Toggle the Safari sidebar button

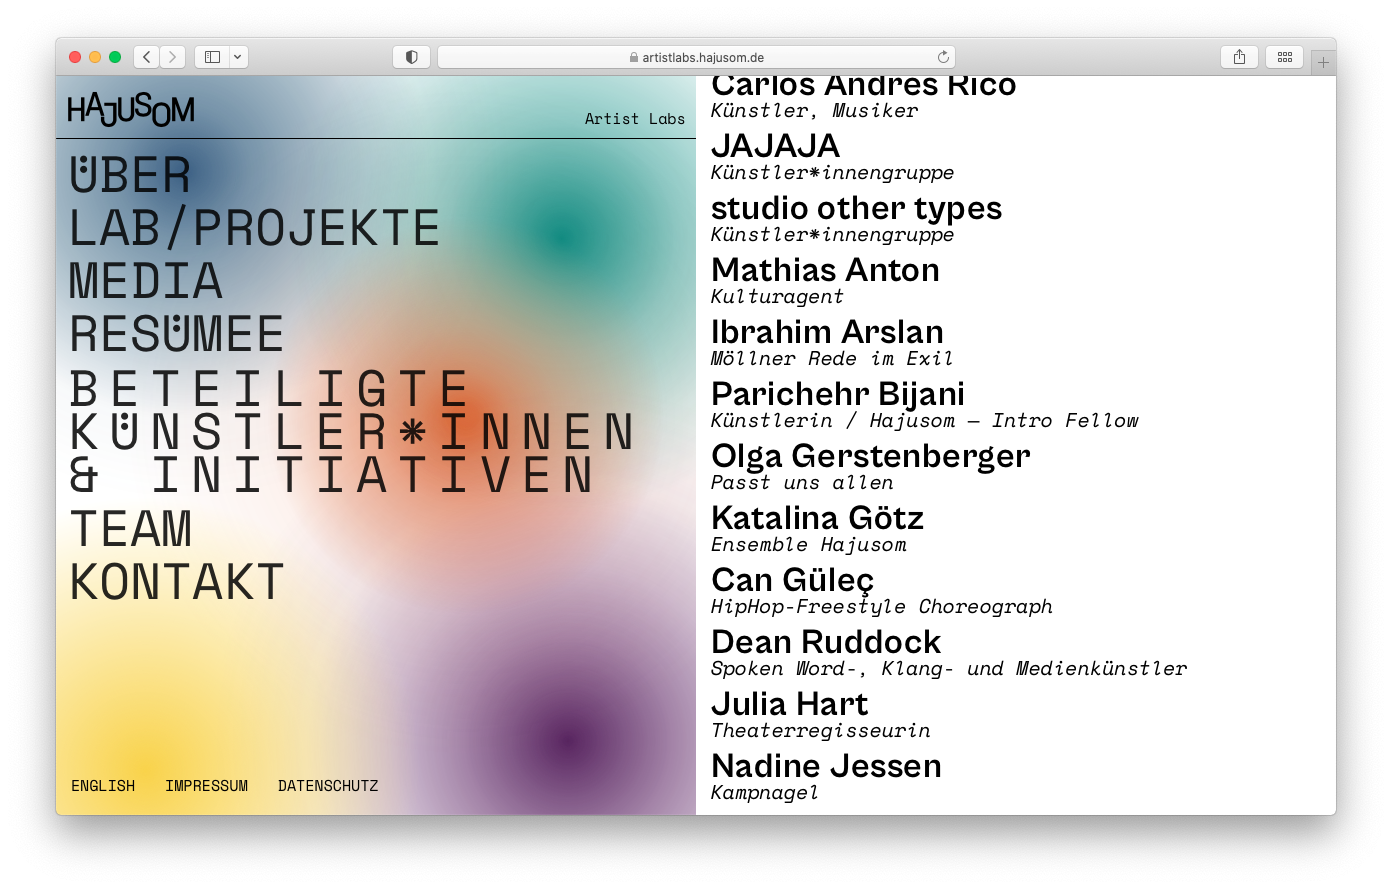[212, 57]
